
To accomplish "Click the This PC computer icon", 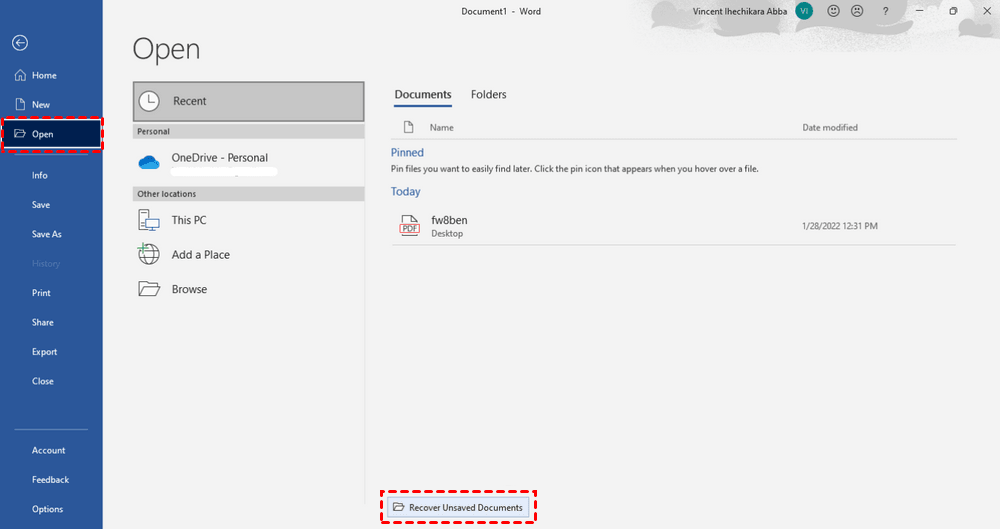I will (149, 220).
